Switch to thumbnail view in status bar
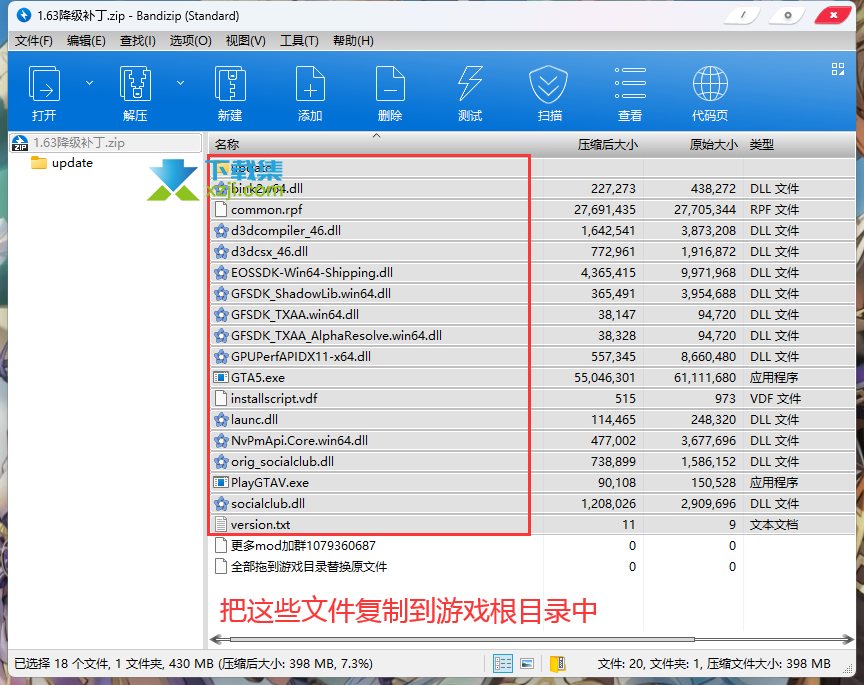Screen dimensions: 864x685 click(527, 664)
